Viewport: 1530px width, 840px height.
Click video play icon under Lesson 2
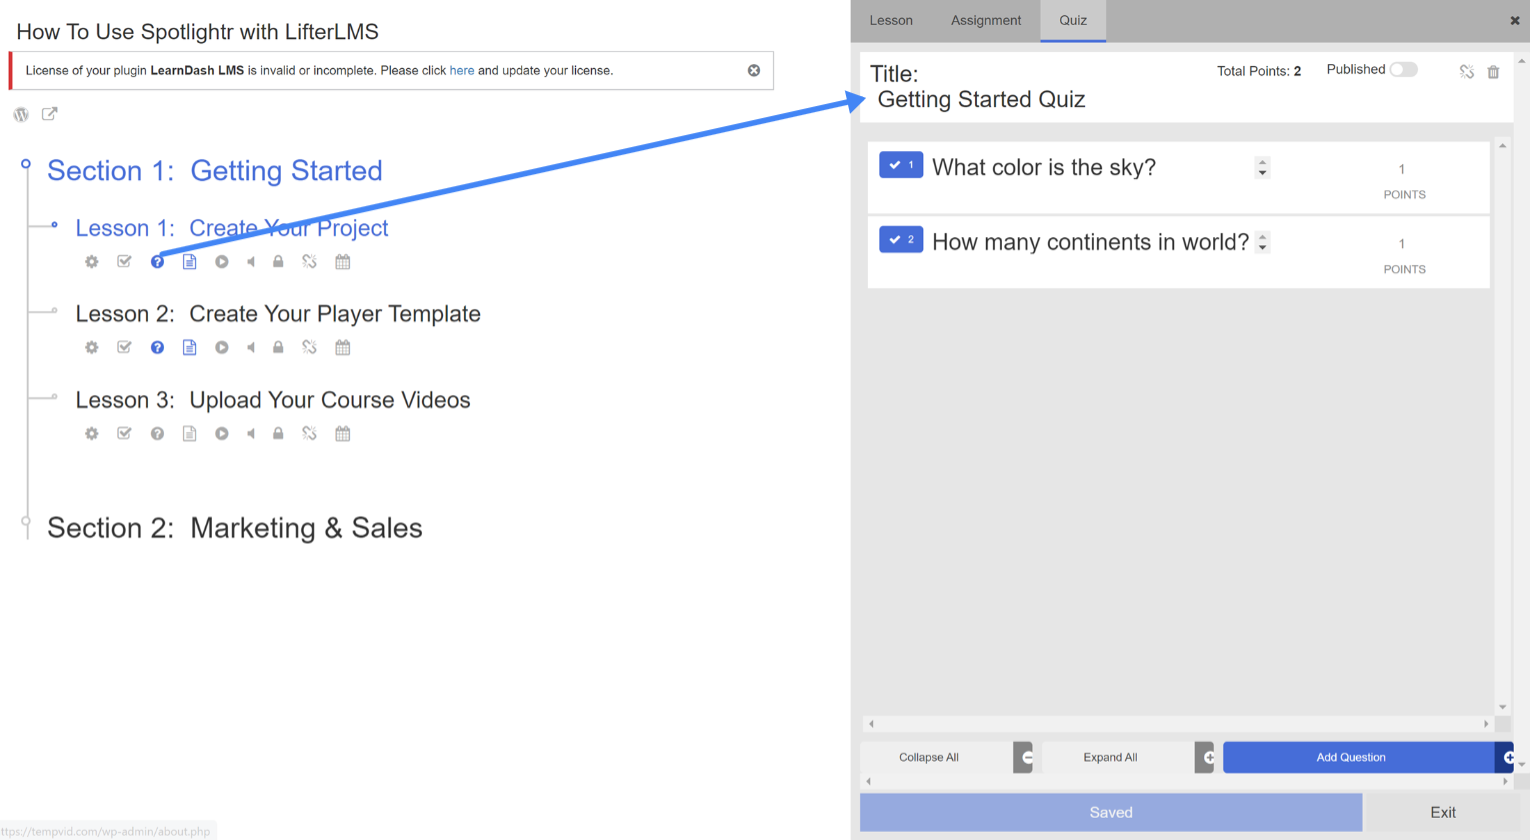(222, 348)
